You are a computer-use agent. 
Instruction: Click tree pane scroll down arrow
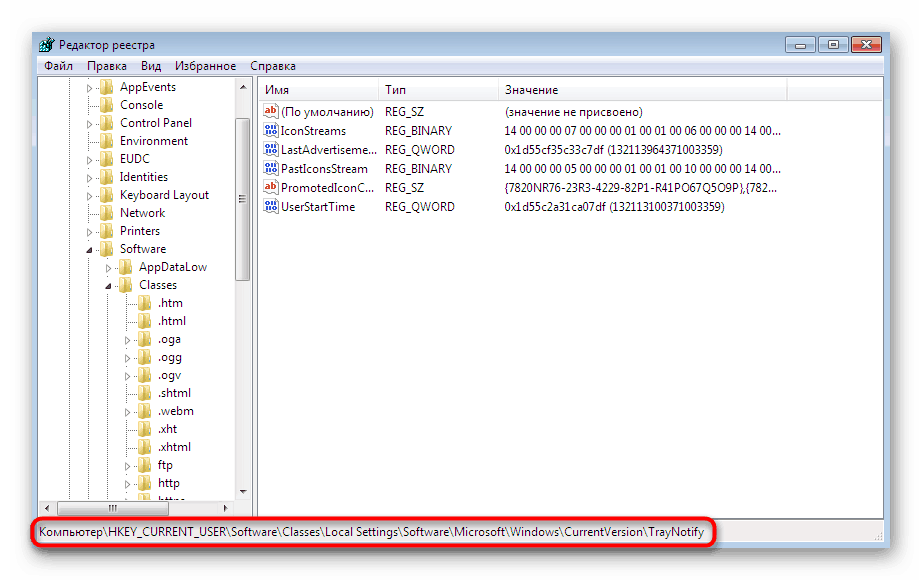(243, 492)
